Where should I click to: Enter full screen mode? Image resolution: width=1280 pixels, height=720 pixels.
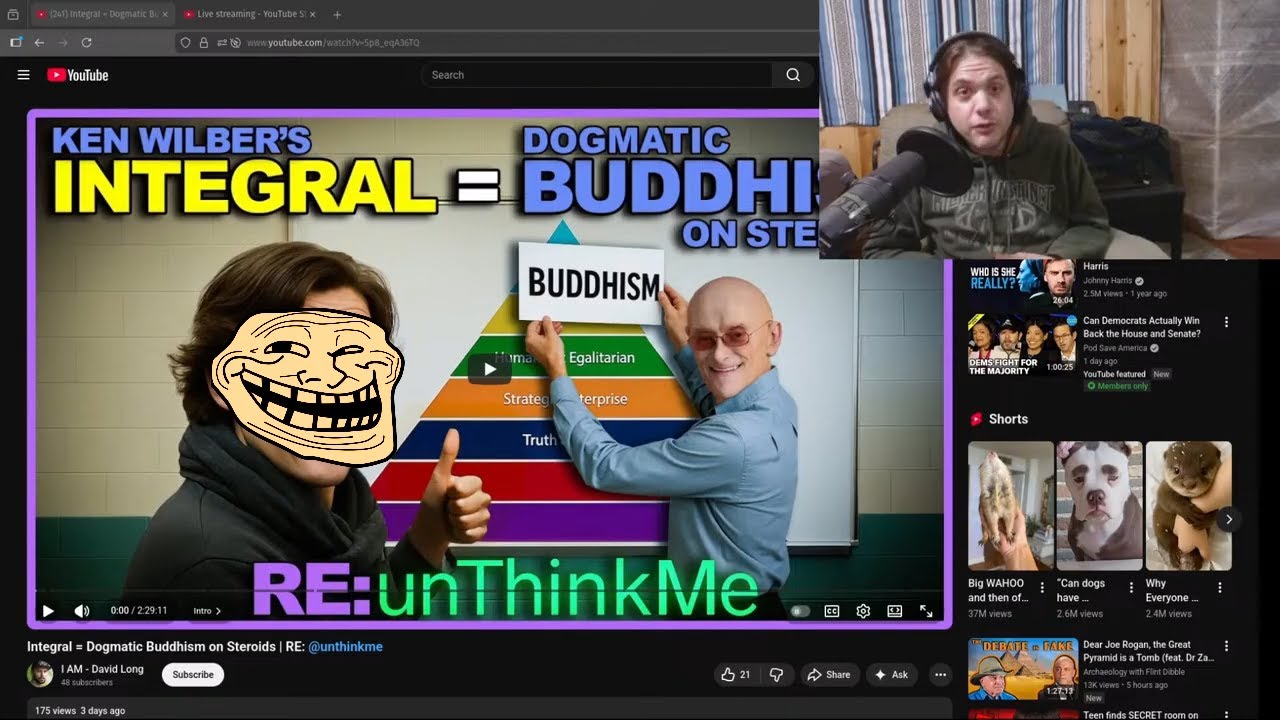tap(926, 611)
